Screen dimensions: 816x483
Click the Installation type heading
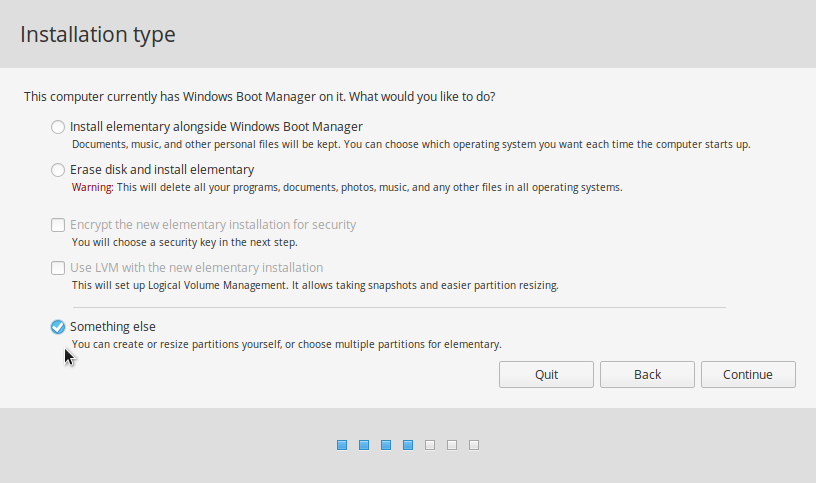98,34
